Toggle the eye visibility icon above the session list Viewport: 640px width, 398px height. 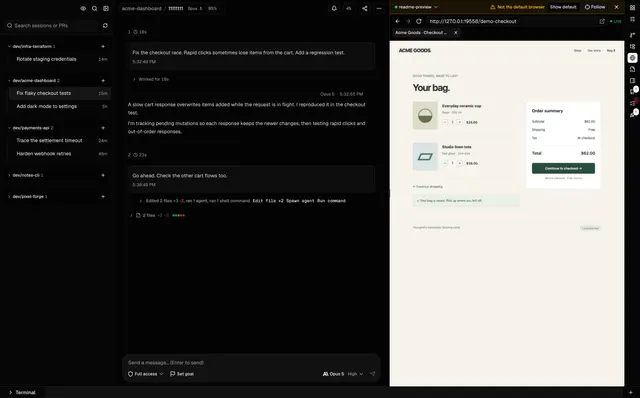tap(83, 9)
